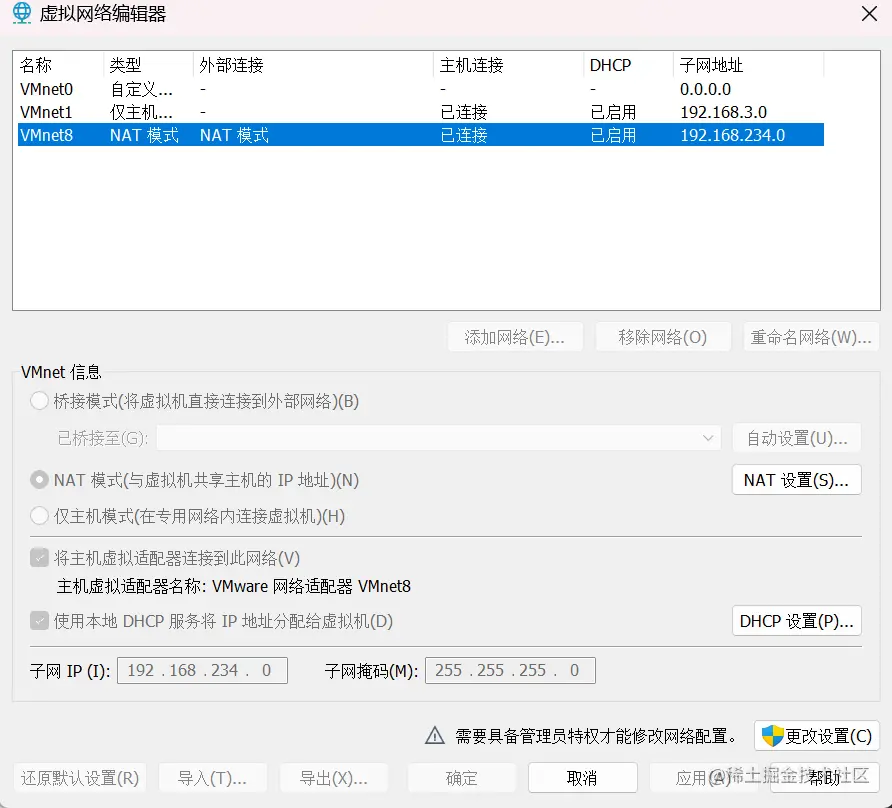
Task: Select the 桥接模式 radio button
Action: (39, 401)
